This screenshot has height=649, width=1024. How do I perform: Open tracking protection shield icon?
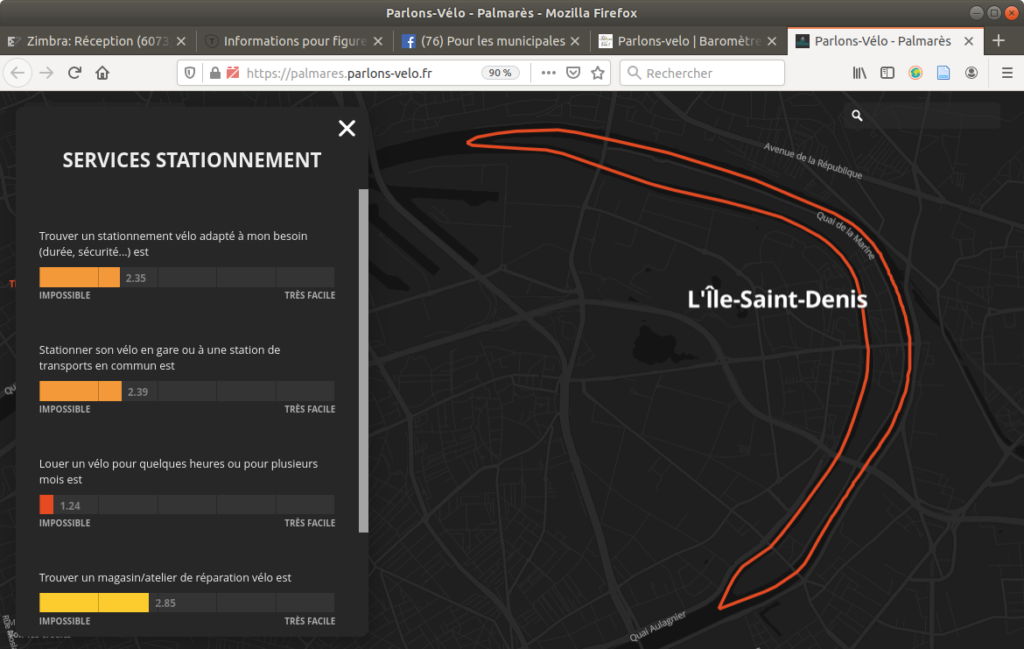pyautogui.click(x=189, y=73)
